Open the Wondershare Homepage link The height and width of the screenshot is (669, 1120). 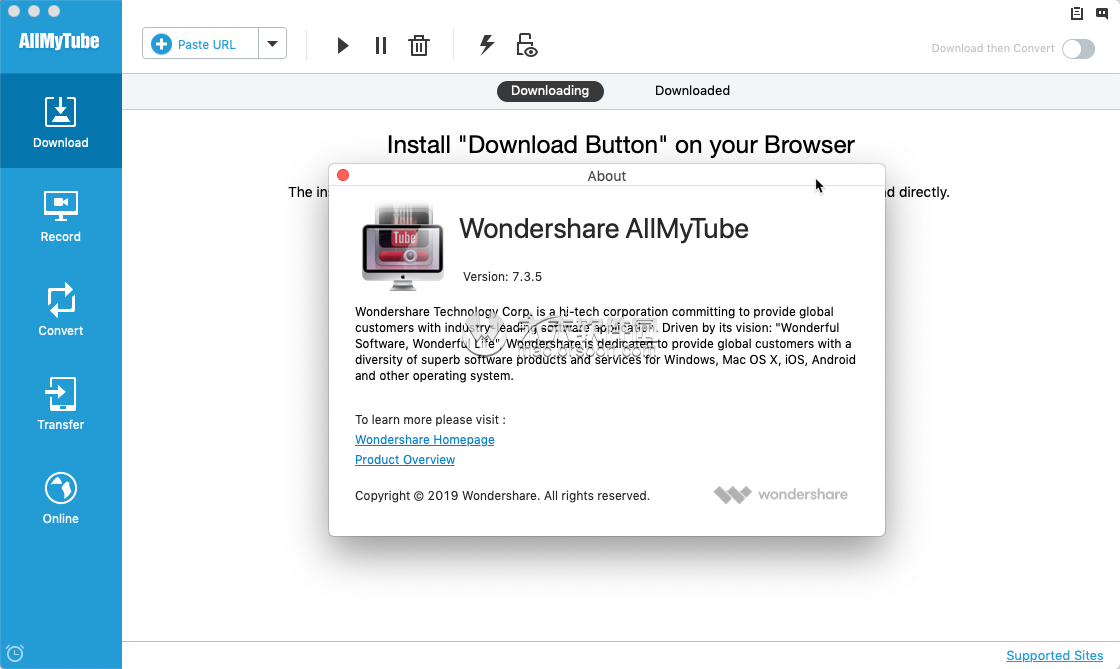[424, 440]
